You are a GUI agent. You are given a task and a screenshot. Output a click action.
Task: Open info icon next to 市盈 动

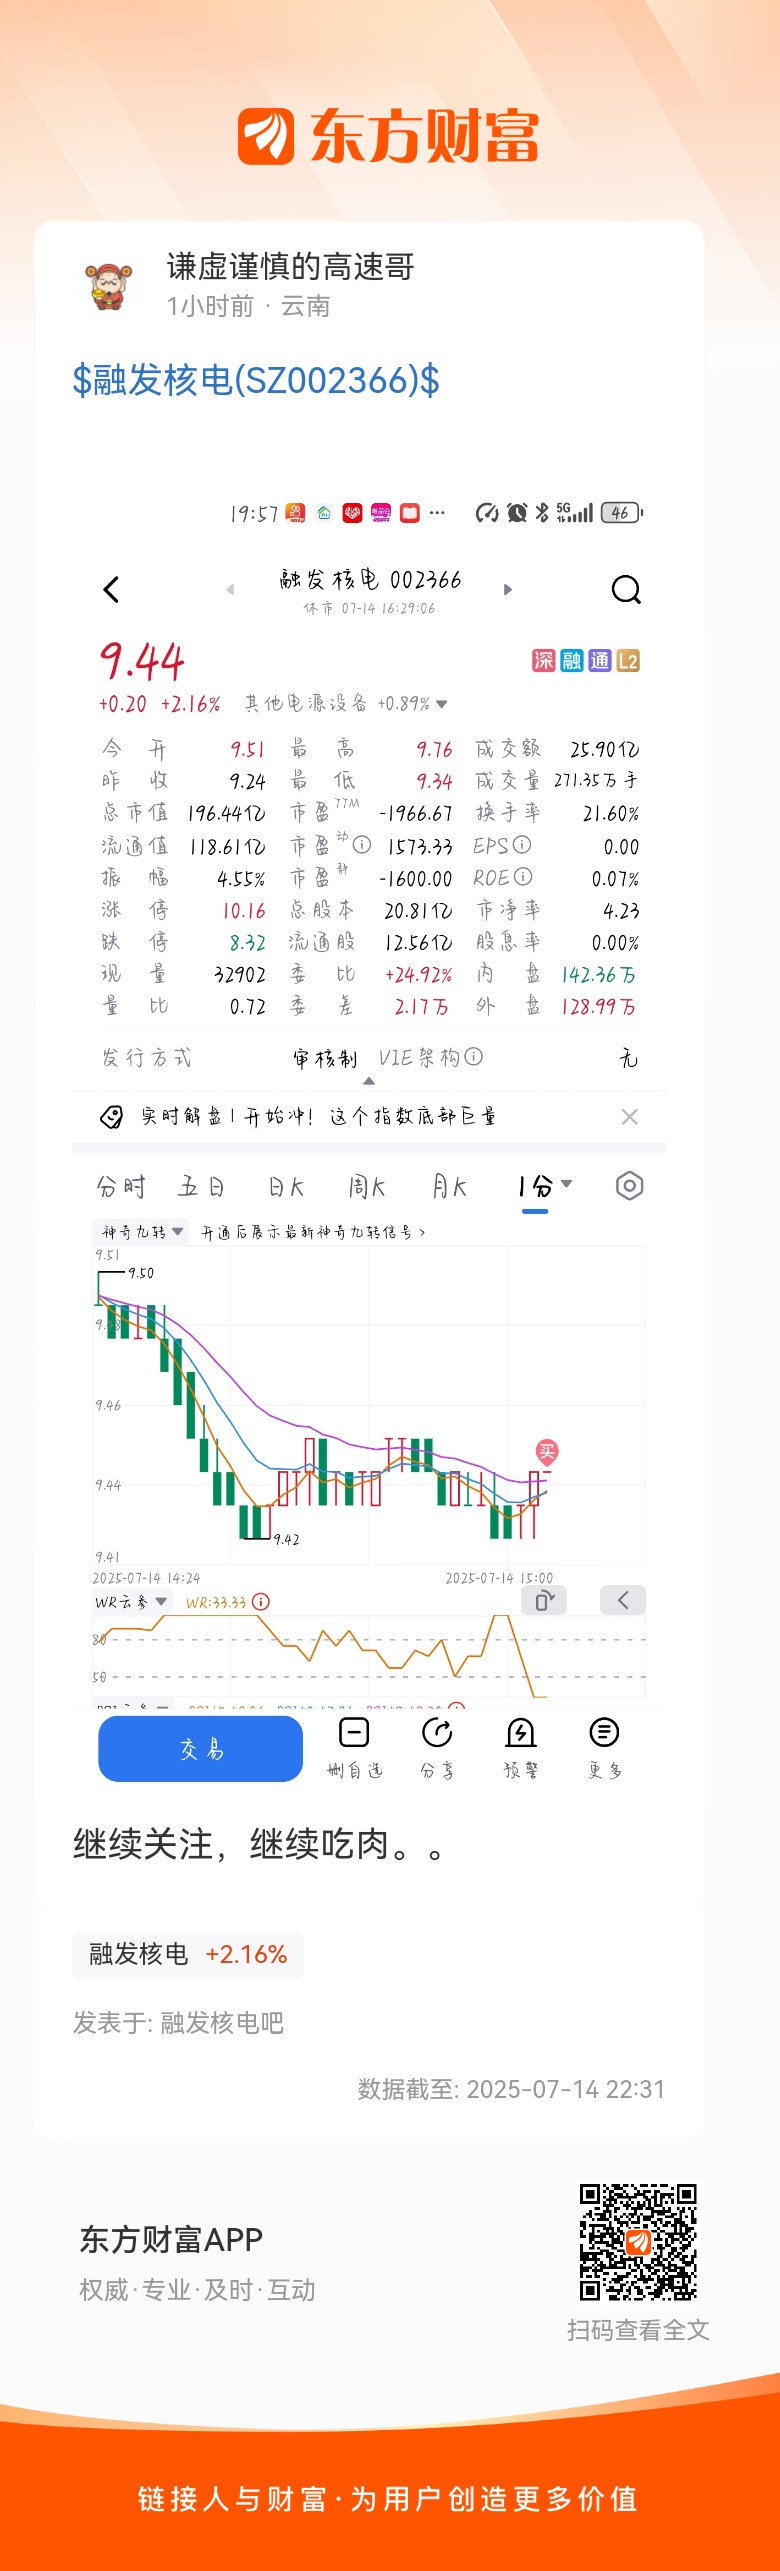point(362,845)
